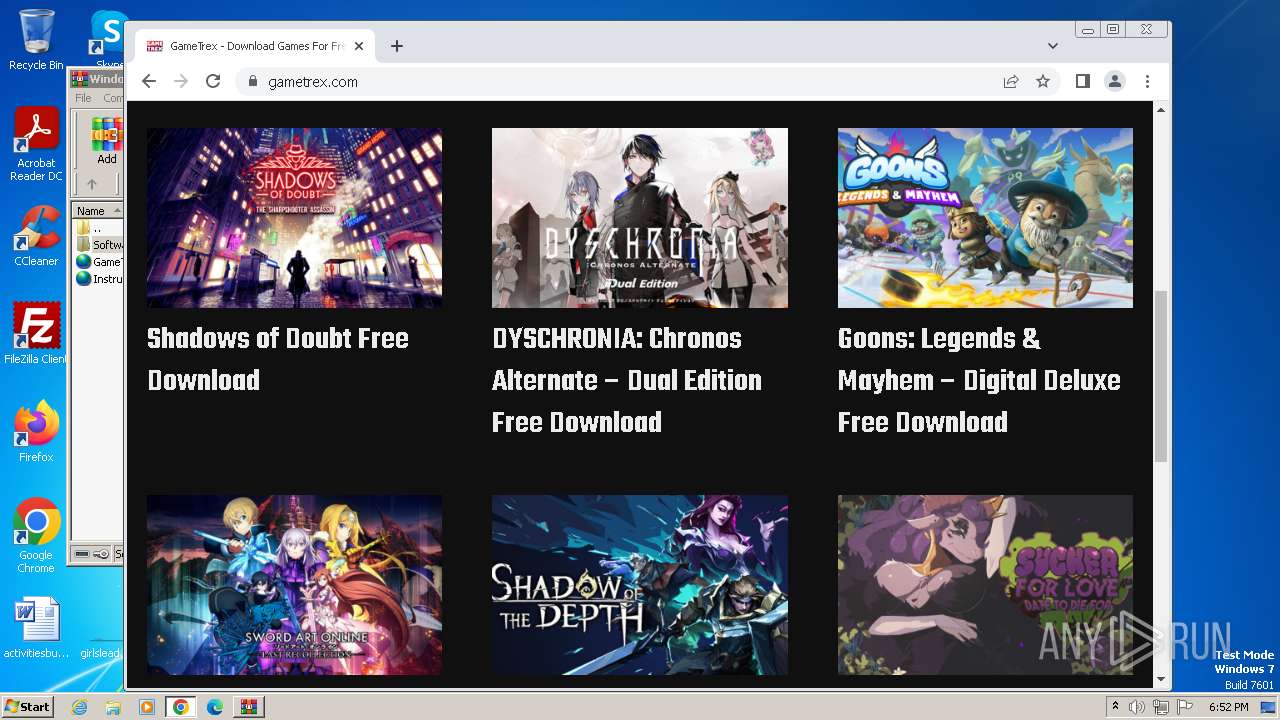Click scrollbar down arrow in Chrome

1161,680
